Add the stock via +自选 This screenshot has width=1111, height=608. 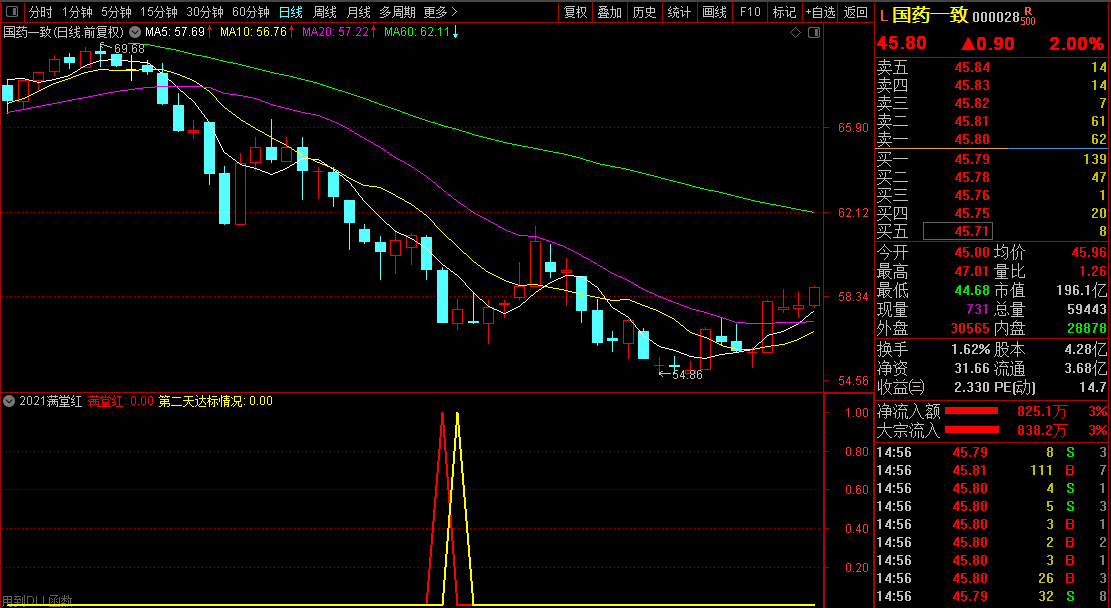821,12
